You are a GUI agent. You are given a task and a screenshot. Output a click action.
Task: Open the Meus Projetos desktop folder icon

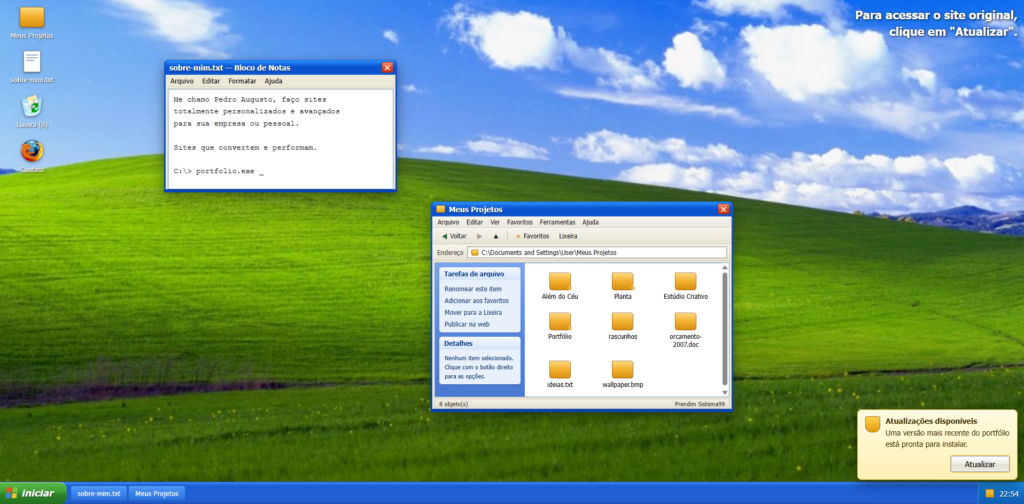(x=32, y=22)
